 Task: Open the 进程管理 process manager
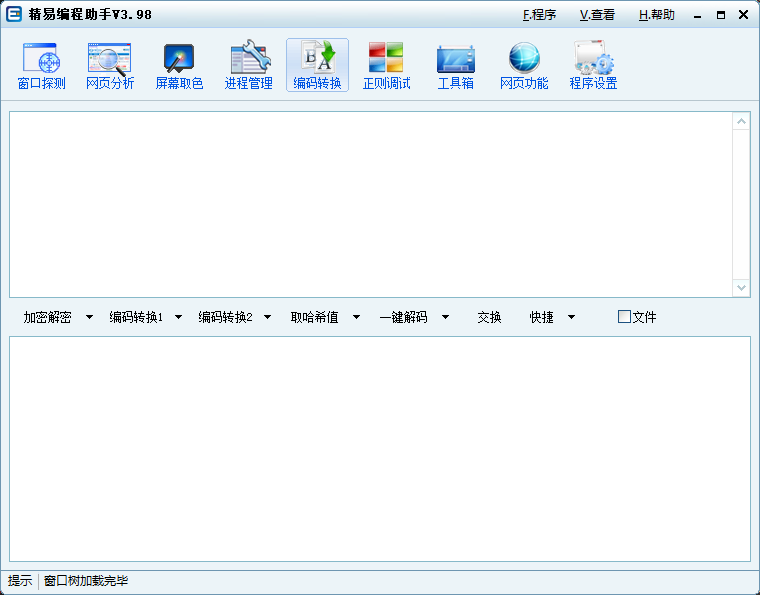point(248,65)
